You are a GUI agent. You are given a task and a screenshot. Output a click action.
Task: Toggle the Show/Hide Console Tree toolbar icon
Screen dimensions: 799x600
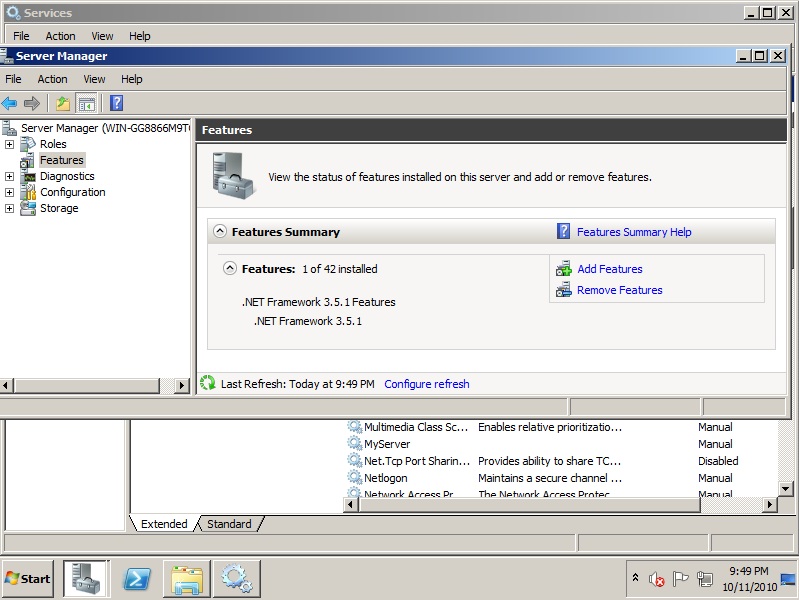[x=86, y=103]
